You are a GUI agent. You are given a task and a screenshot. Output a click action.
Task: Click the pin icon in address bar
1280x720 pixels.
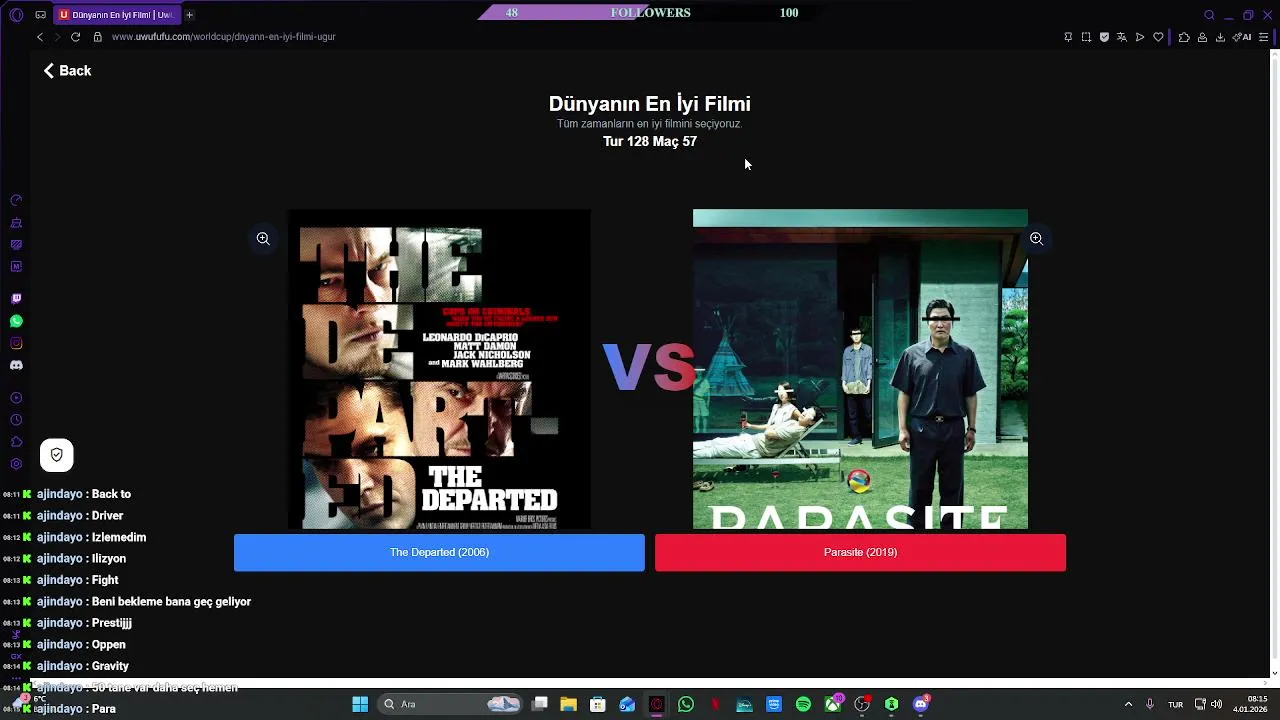coord(1068,37)
